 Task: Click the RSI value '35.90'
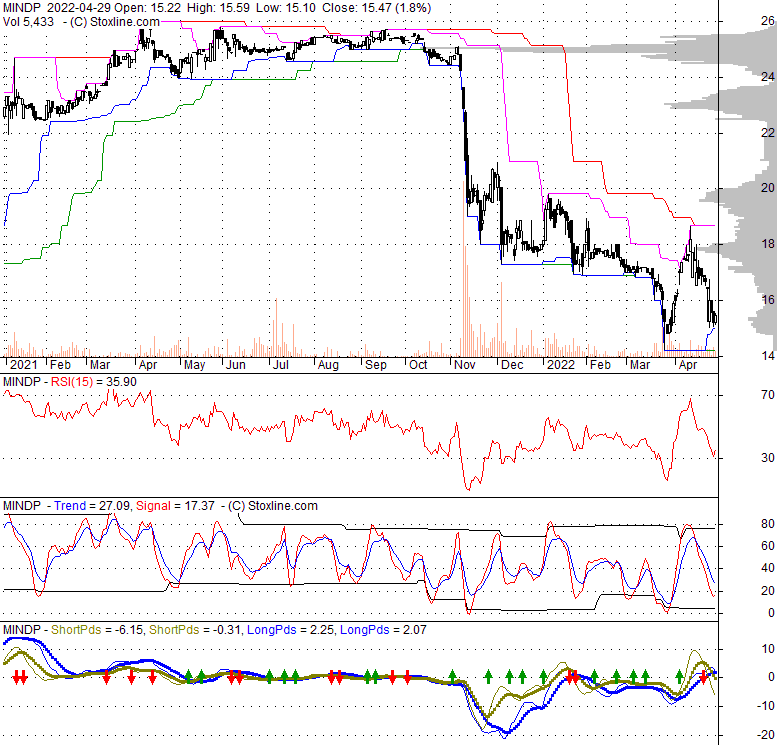[121, 382]
